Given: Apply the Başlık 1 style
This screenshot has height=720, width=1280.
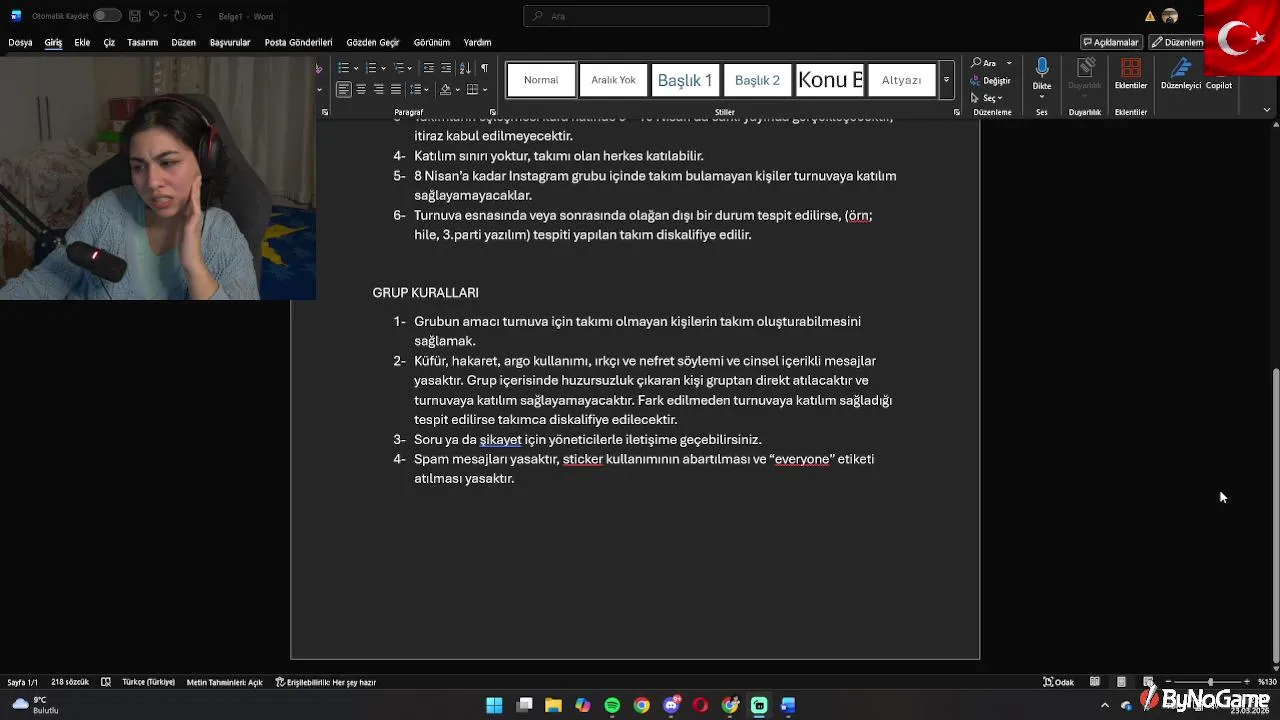Looking at the screenshot, I should [685, 80].
